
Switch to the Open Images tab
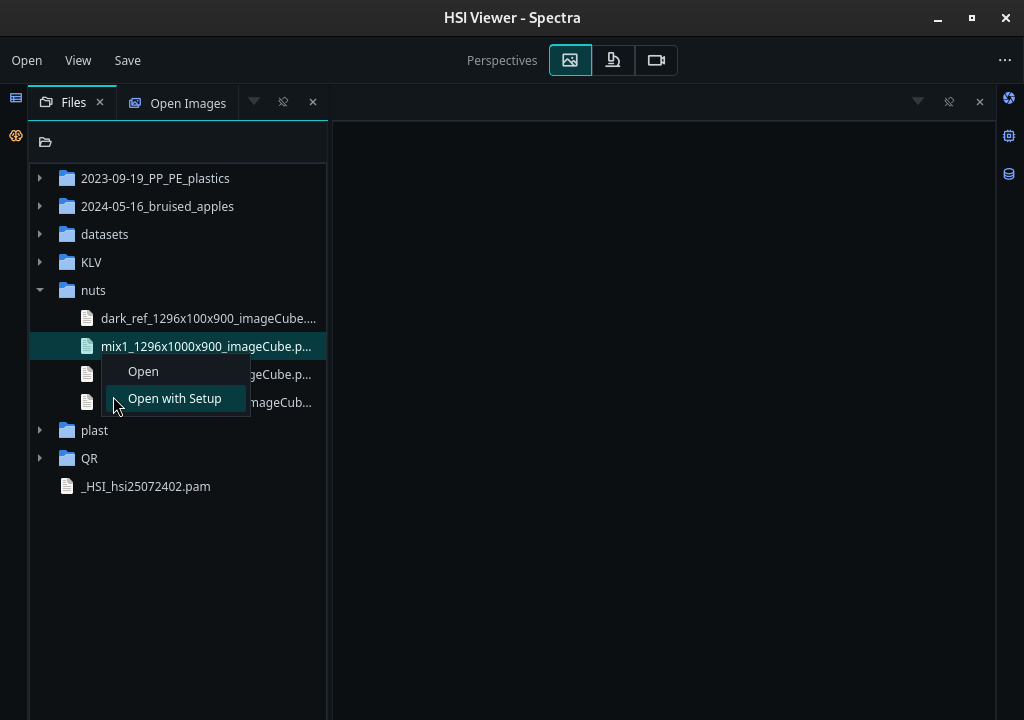(x=178, y=103)
